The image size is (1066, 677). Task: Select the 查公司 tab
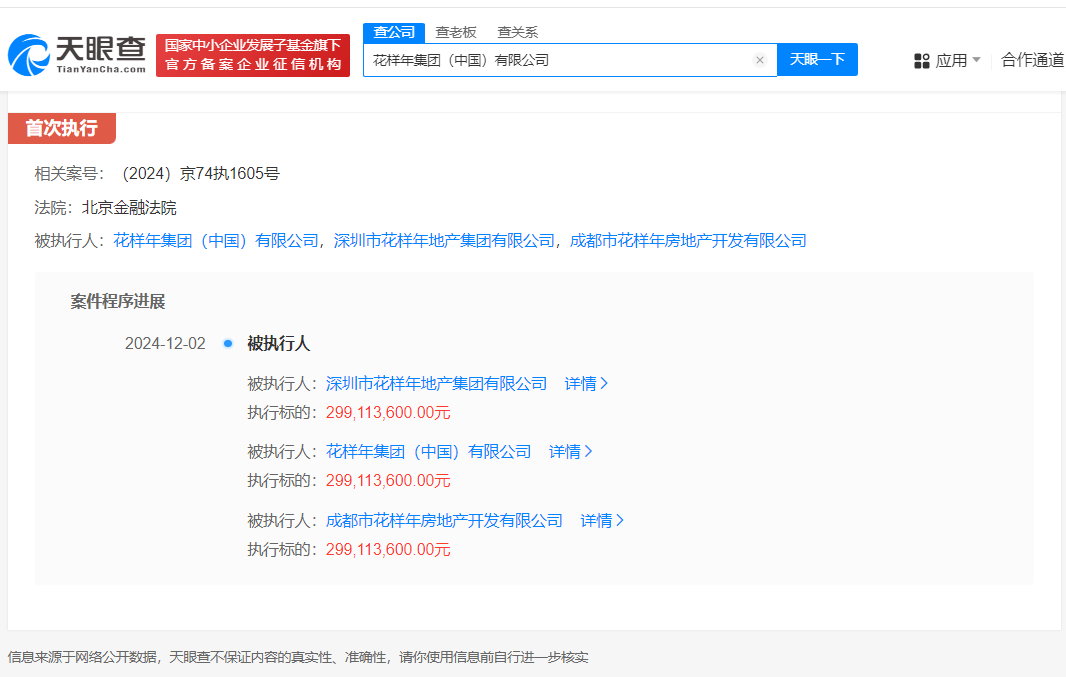click(394, 32)
